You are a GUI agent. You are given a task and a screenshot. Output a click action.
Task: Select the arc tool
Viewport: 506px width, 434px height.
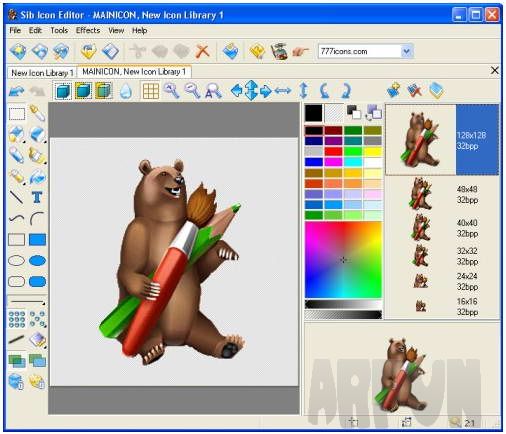click(x=37, y=219)
